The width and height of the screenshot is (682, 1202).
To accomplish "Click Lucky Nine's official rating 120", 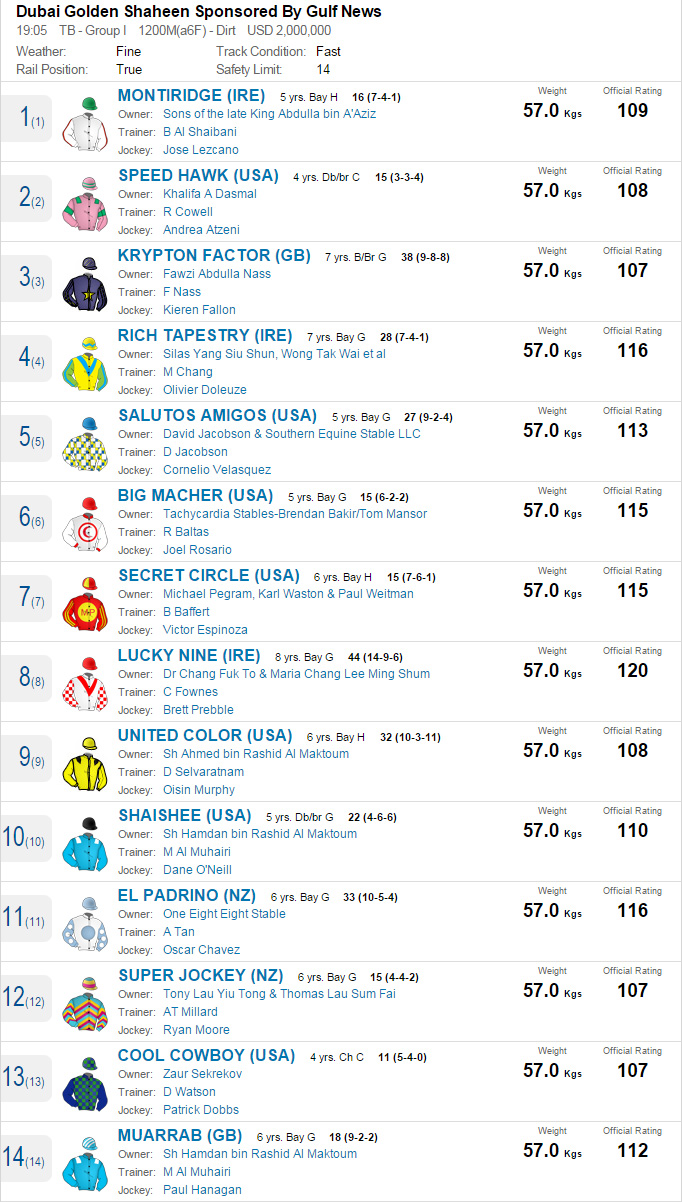I will tap(632, 671).
